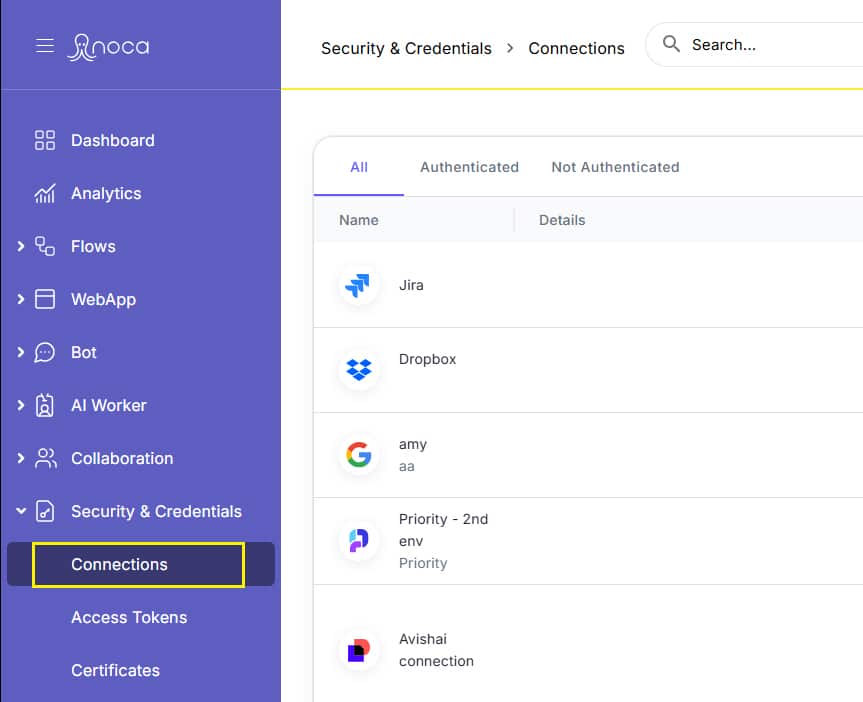The image size is (863, 702).
Task: Expand the Flows menu section
Action: (21, 246)
